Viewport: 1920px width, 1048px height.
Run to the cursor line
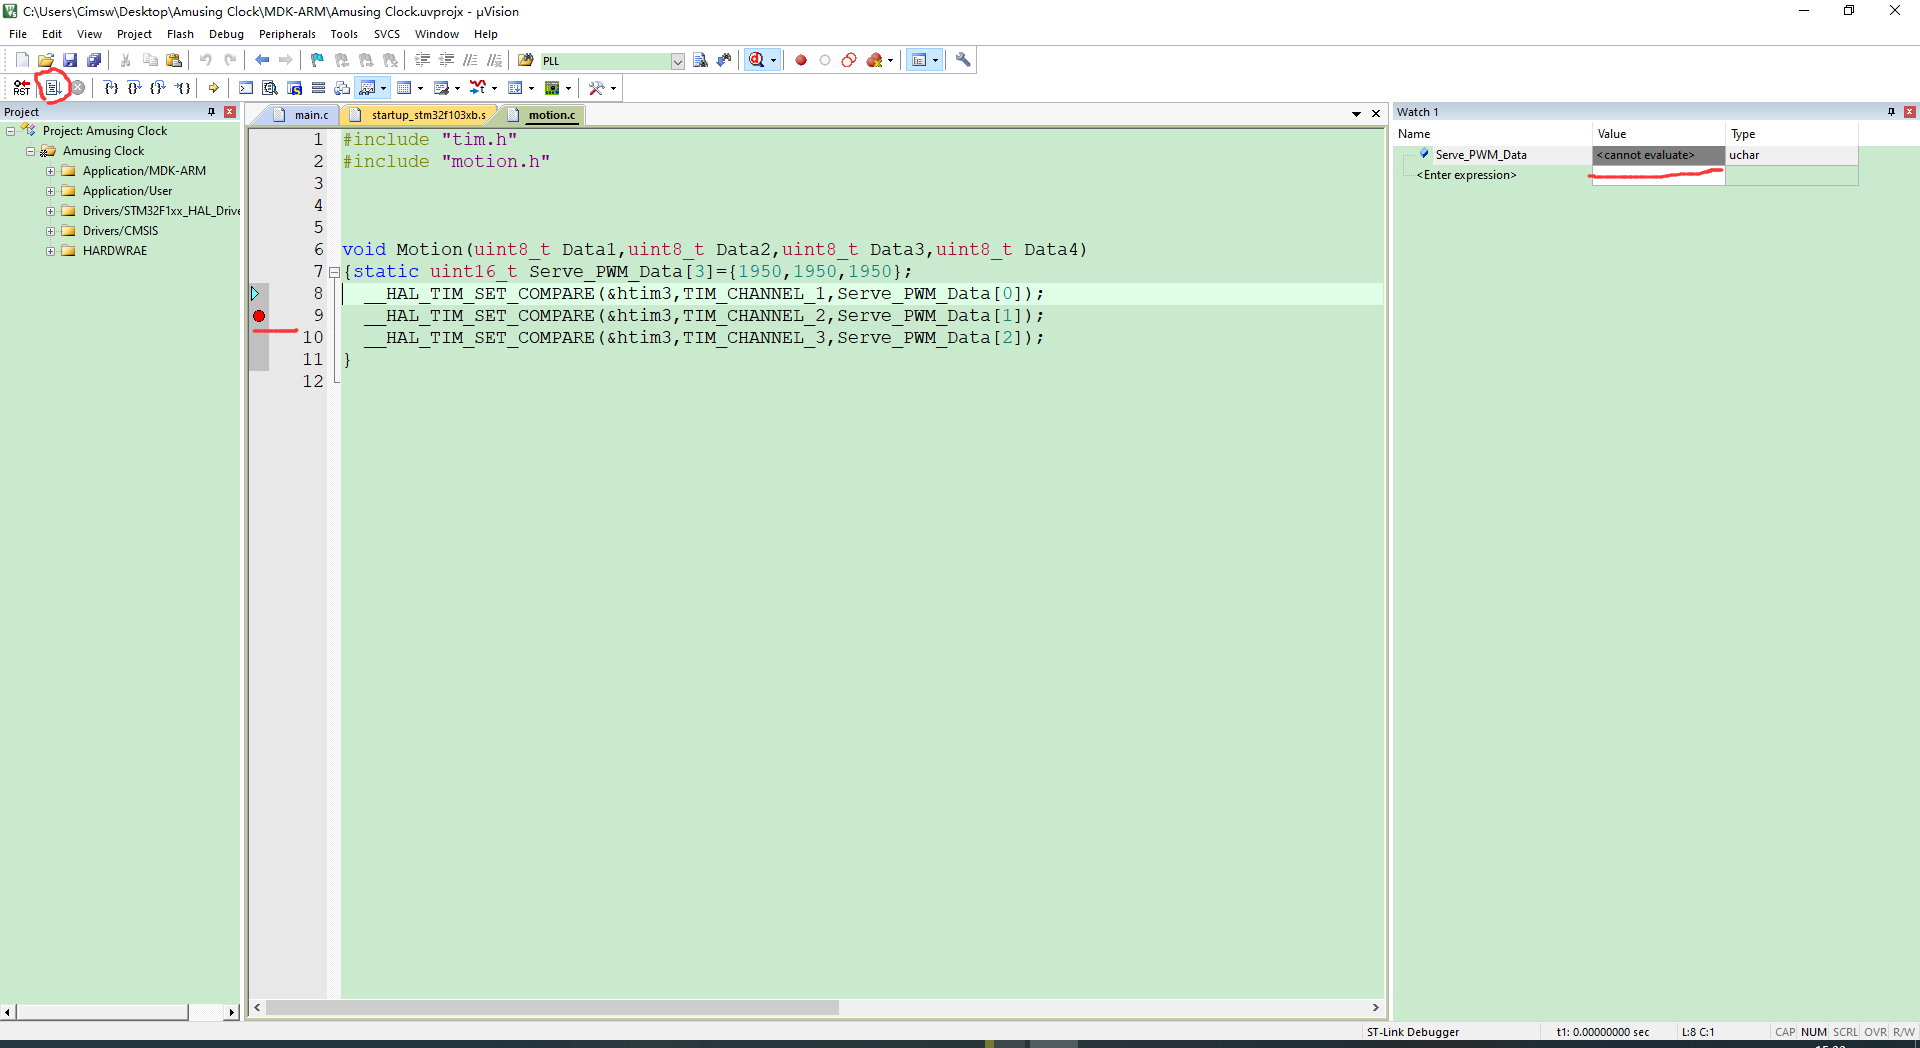[182, 88]
